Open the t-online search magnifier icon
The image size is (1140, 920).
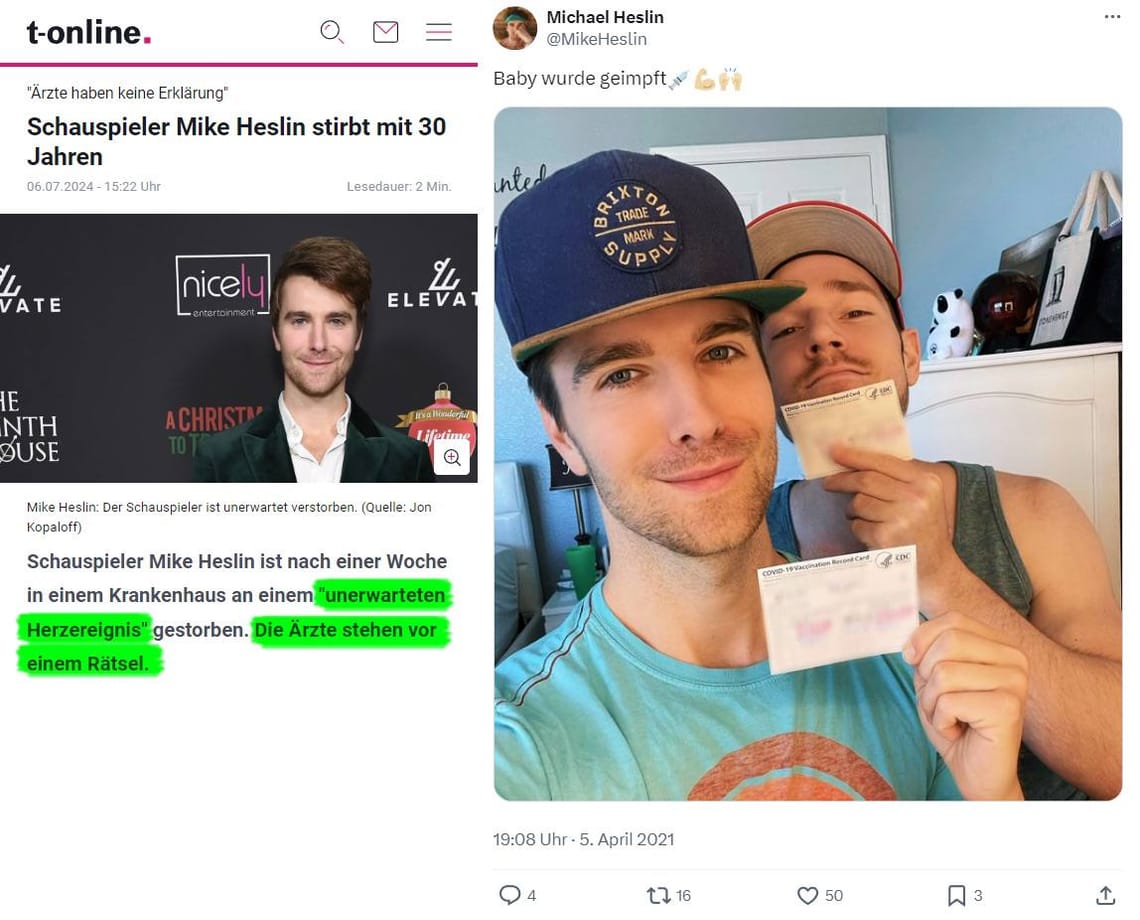pyautogui.click(x=332, y=32)
